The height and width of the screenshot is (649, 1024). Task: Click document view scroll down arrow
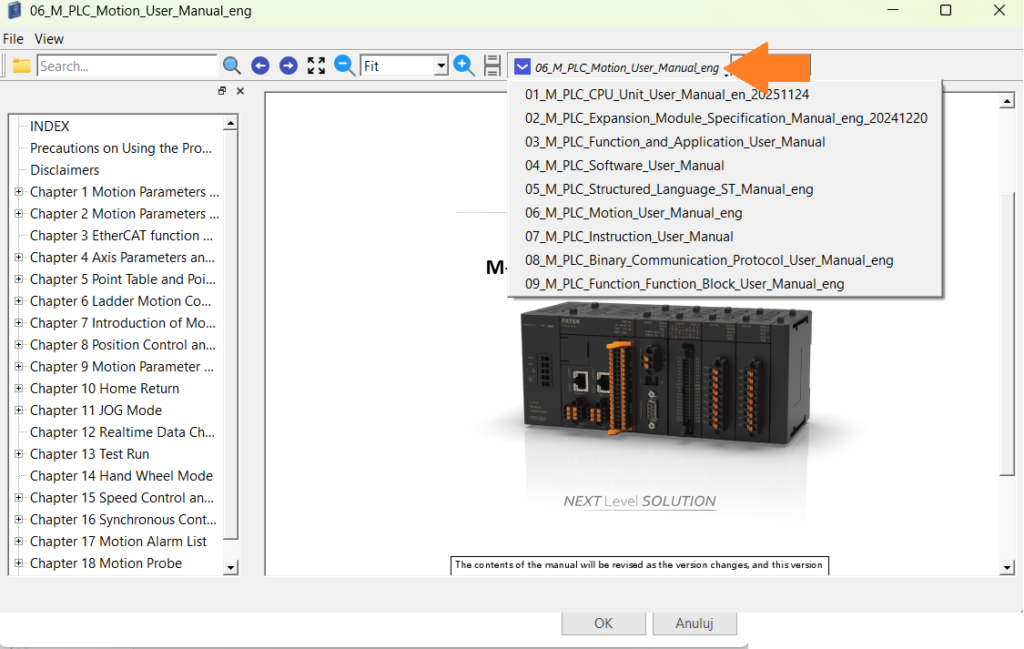point(1007,568)
